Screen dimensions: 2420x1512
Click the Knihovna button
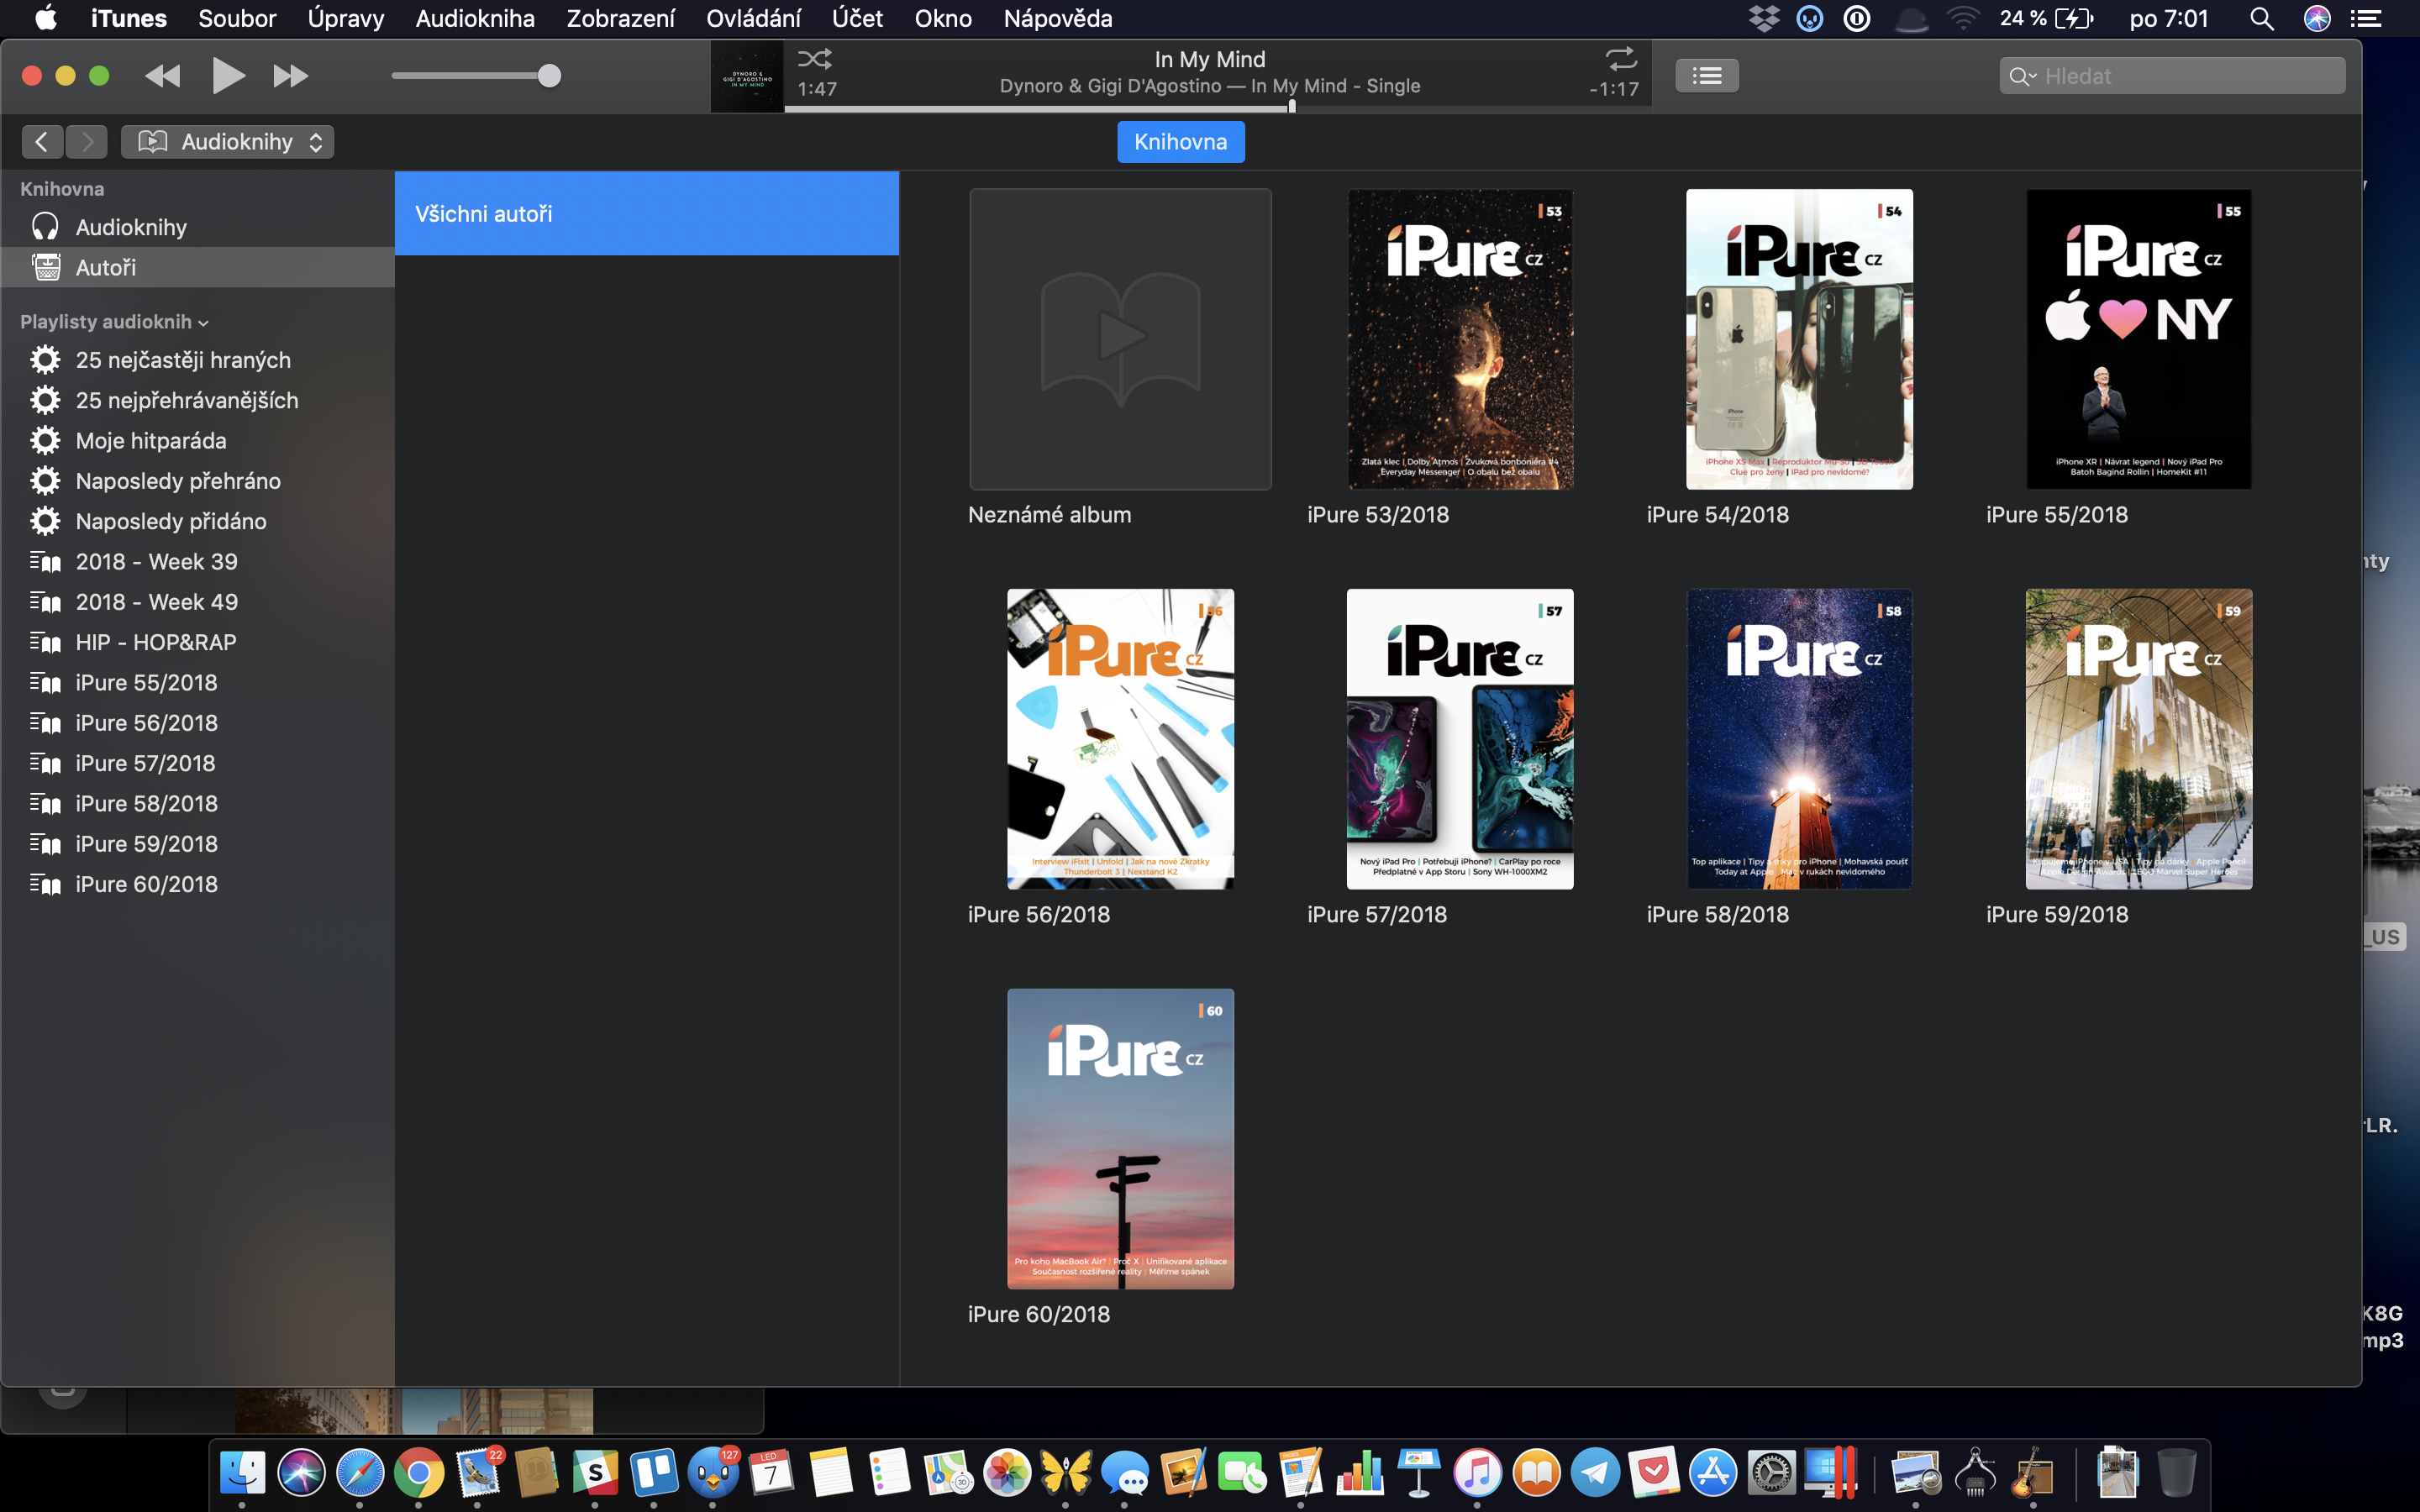tap(1180, 142)
